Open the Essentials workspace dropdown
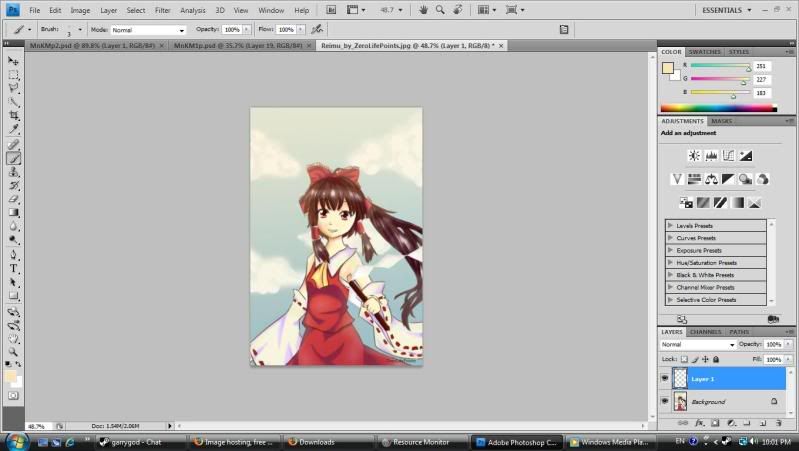This screenshot has height=451, width=799. tap(726, 10)
